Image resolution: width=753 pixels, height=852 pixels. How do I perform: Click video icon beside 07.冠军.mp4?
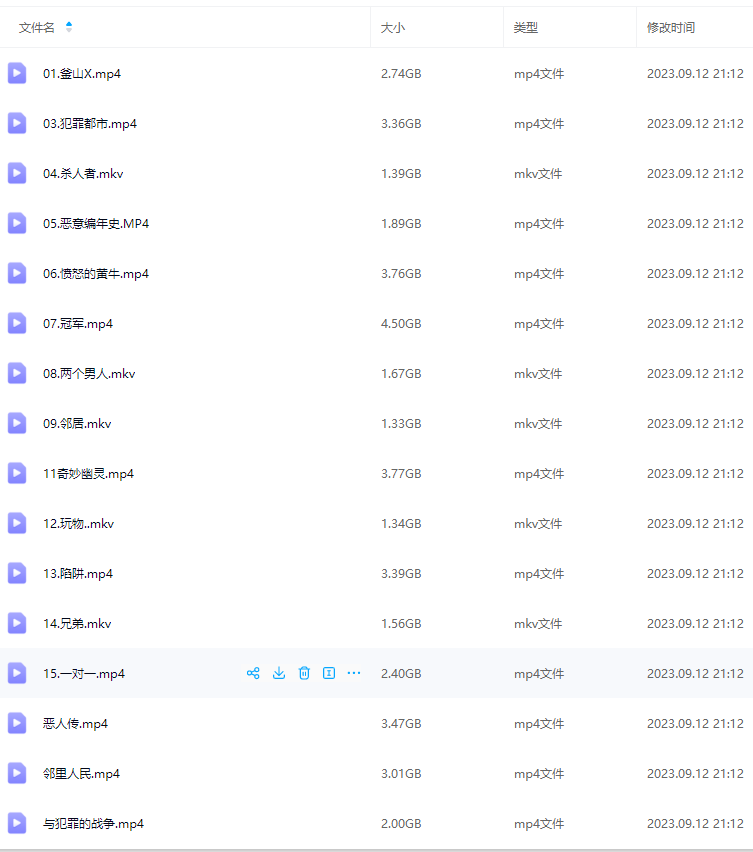[17, 323]
